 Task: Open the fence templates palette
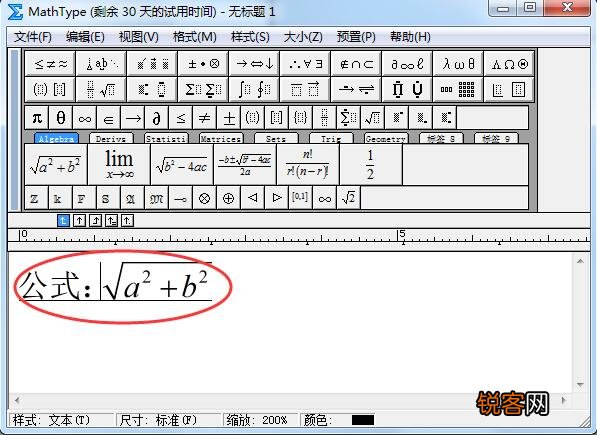click(x=50, y=89)
